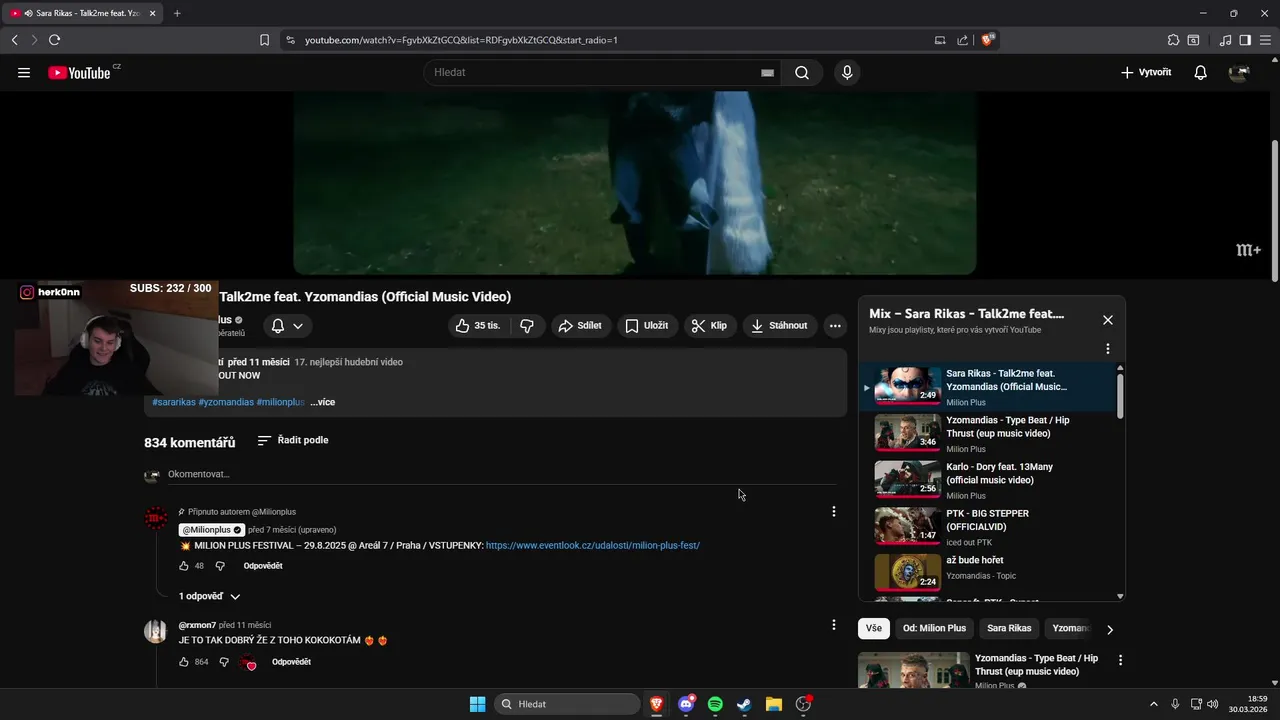Open the on-screen keyboard in search box
This screenshot has width=1280, height=720.
pyautogui.click(x=768, y=73)
